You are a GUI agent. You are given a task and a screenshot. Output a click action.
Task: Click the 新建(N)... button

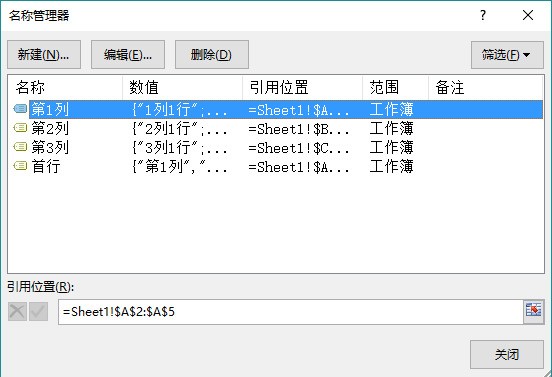pos(44,55)
